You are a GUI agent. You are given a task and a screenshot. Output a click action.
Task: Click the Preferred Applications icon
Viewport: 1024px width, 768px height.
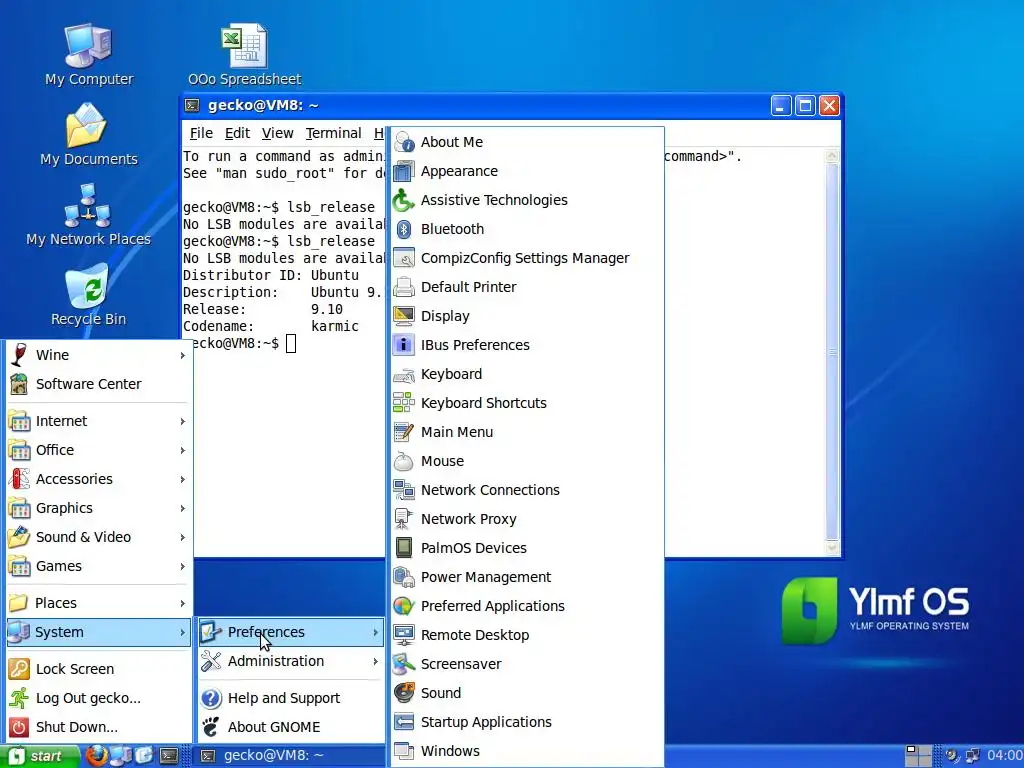click(404, 606)
